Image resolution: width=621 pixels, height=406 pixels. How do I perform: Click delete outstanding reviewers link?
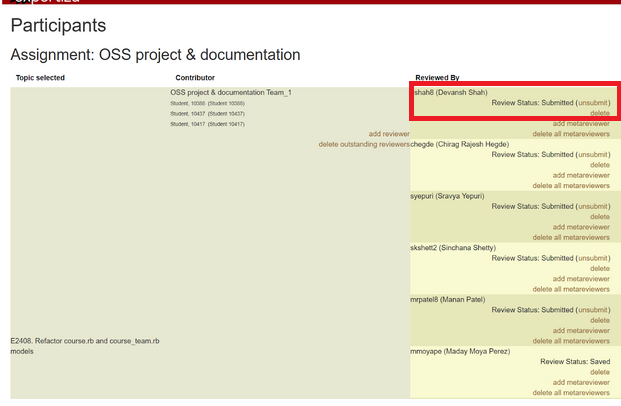pyautogui.click(x=364, y=144)
